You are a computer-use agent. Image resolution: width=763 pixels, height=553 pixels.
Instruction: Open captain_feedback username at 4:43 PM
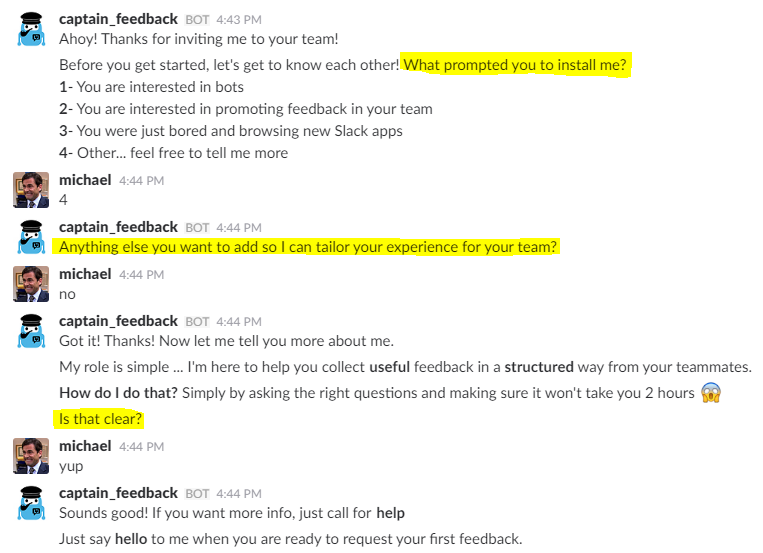(x=118, y=19)
